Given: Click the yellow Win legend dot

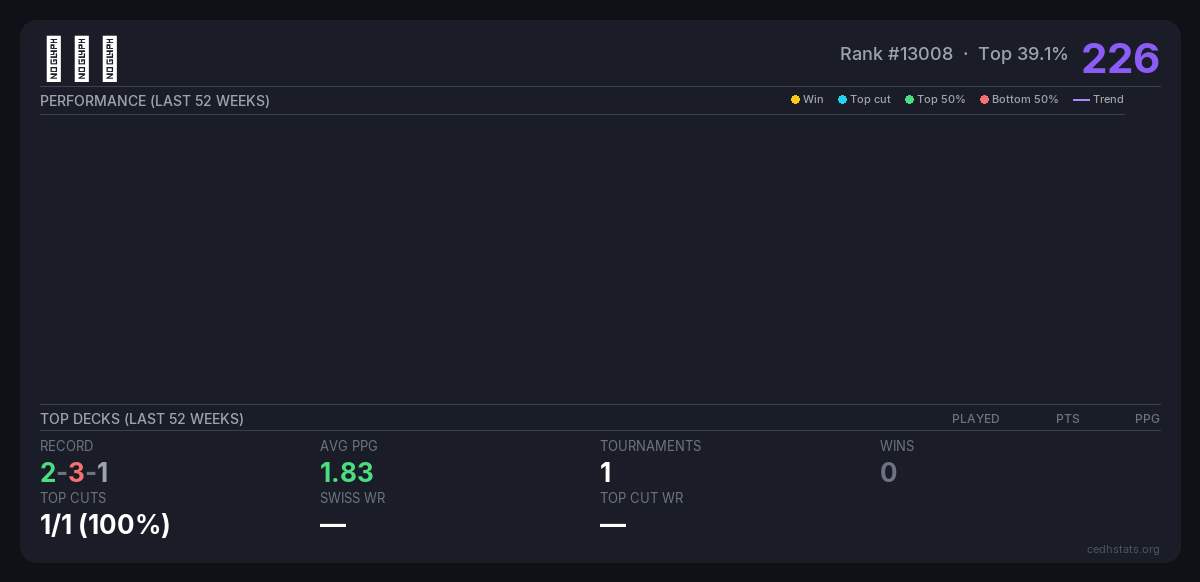Looking at the screenshot, I should click(x=795, y=100).
